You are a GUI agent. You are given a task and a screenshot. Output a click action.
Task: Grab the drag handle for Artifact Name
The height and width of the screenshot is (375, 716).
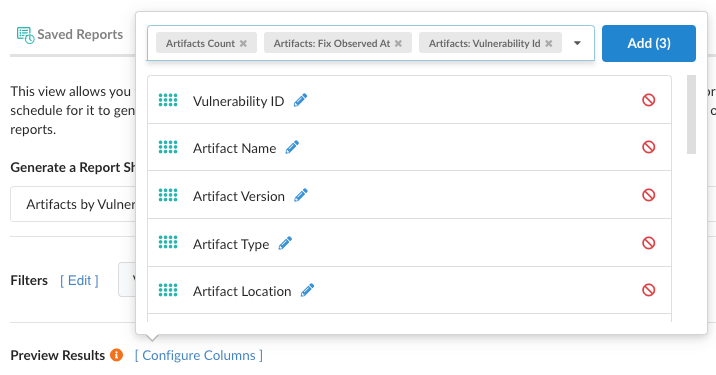point(168,147)
